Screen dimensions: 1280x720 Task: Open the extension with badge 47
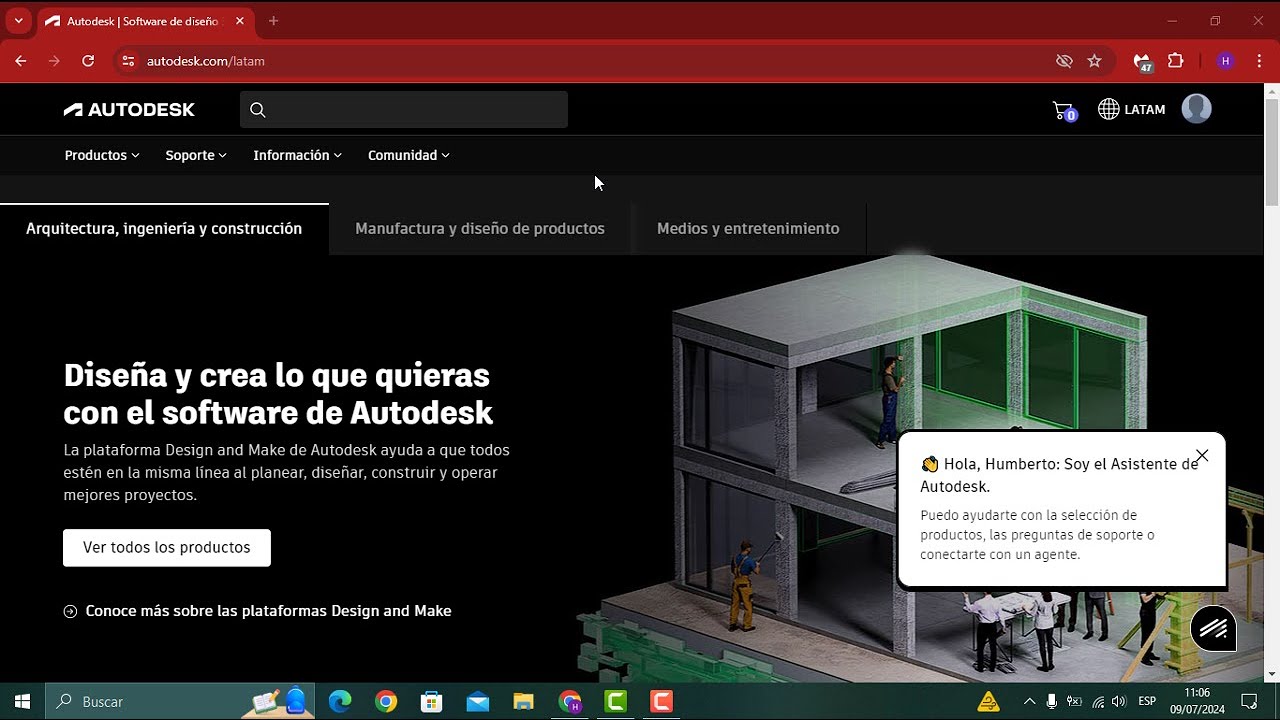[x=1143, y=62]
